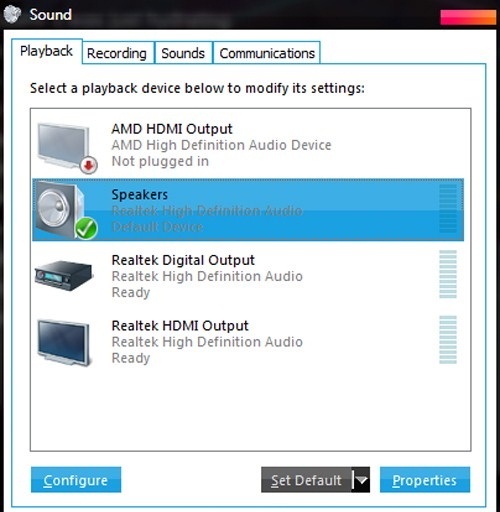Click the Speakers device icon
The height and width of the screenshot is (512, 500).
(66, 210)
